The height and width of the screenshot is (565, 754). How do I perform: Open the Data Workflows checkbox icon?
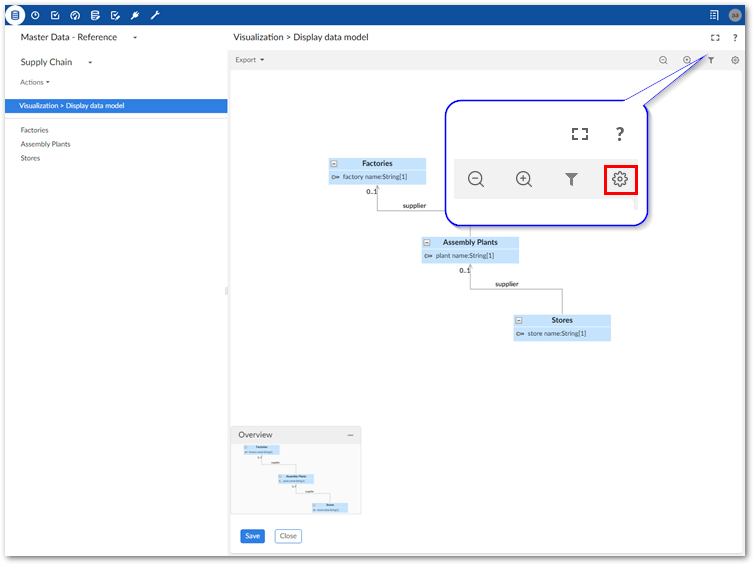click(x=55, y=15)
